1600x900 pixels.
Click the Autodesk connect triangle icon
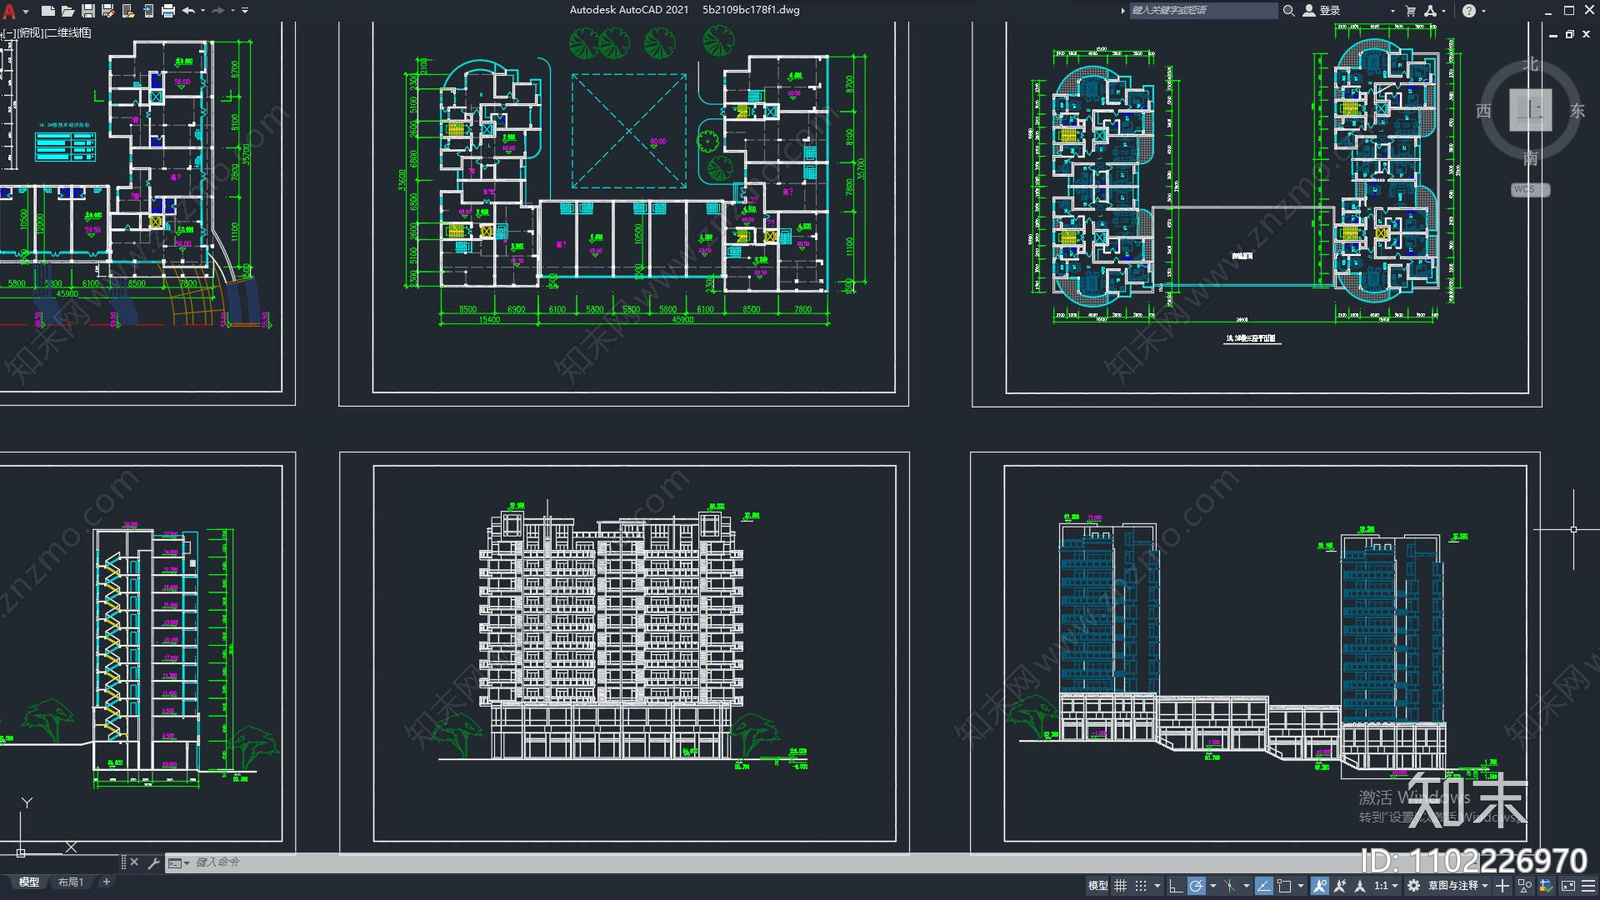pyautogui.click(x=1430, y=10)
